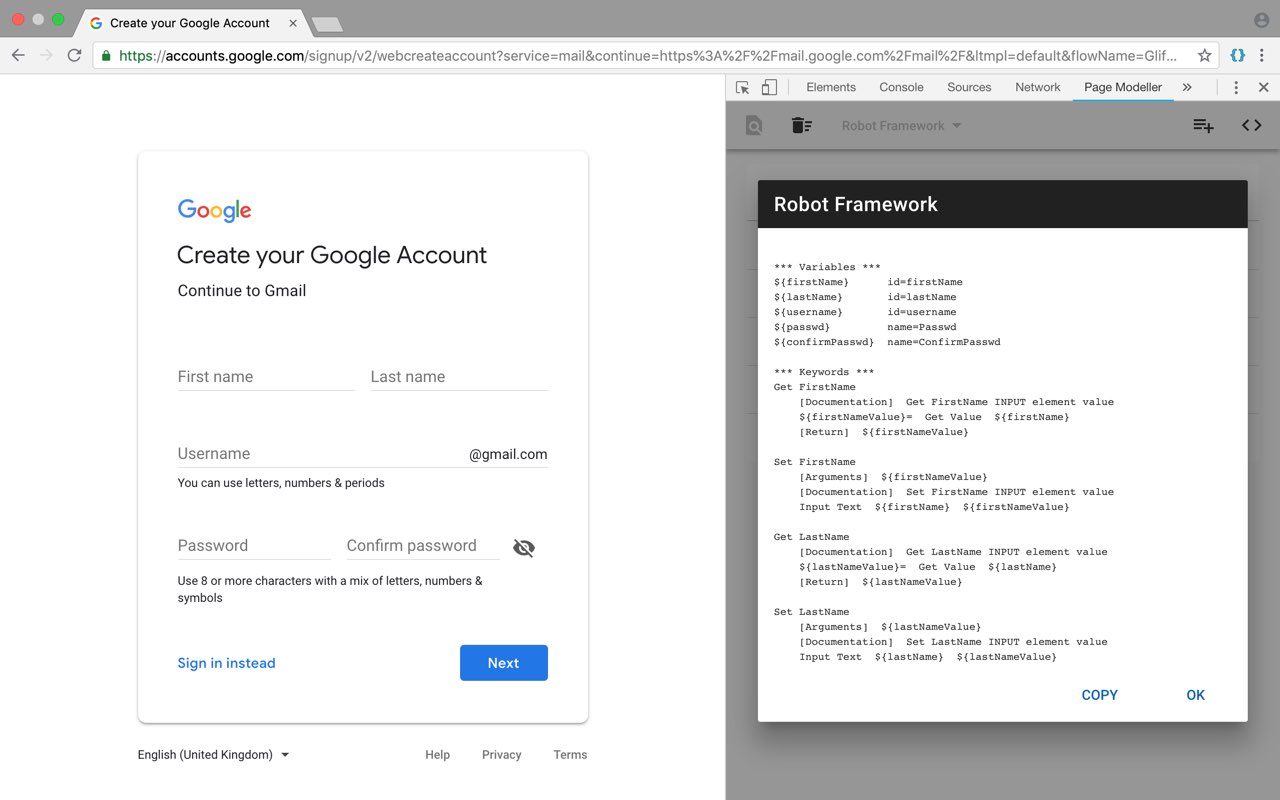Switch to Console DevTools tab
Image resolution: width=1280 pixels, height=800 pixels.
click(901, 87)
